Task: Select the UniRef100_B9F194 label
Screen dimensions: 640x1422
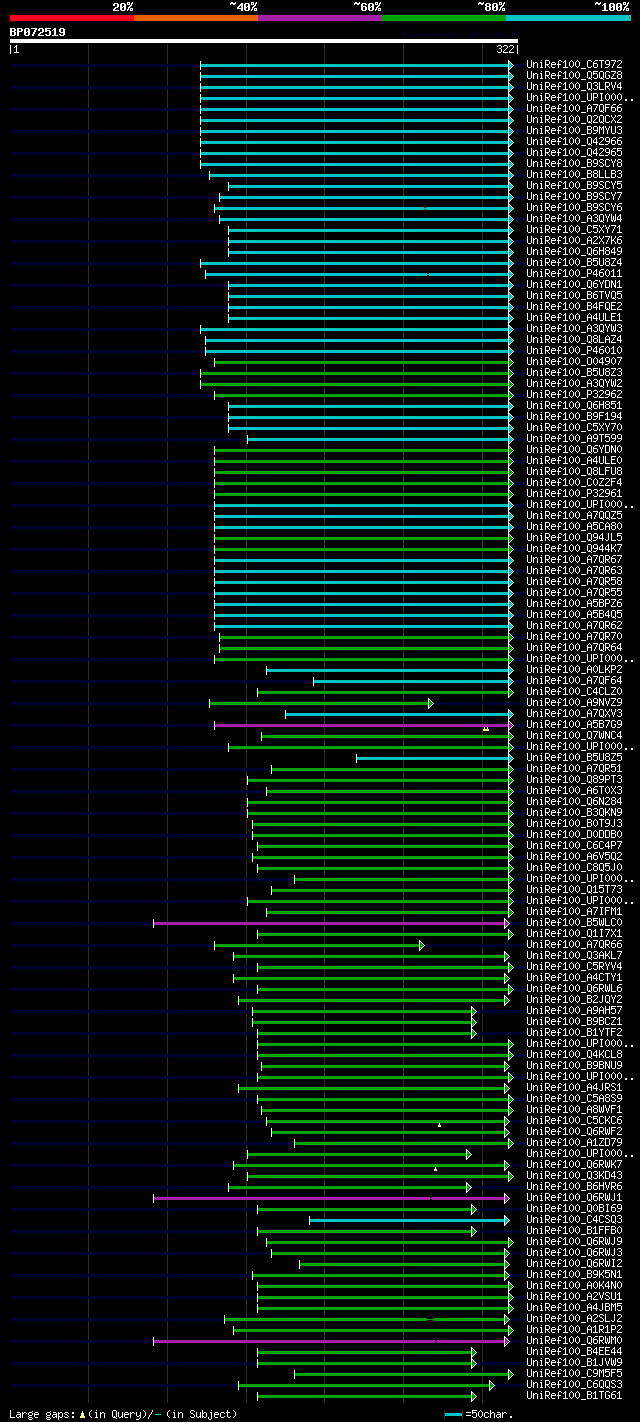Action: [x=574, y=416]
